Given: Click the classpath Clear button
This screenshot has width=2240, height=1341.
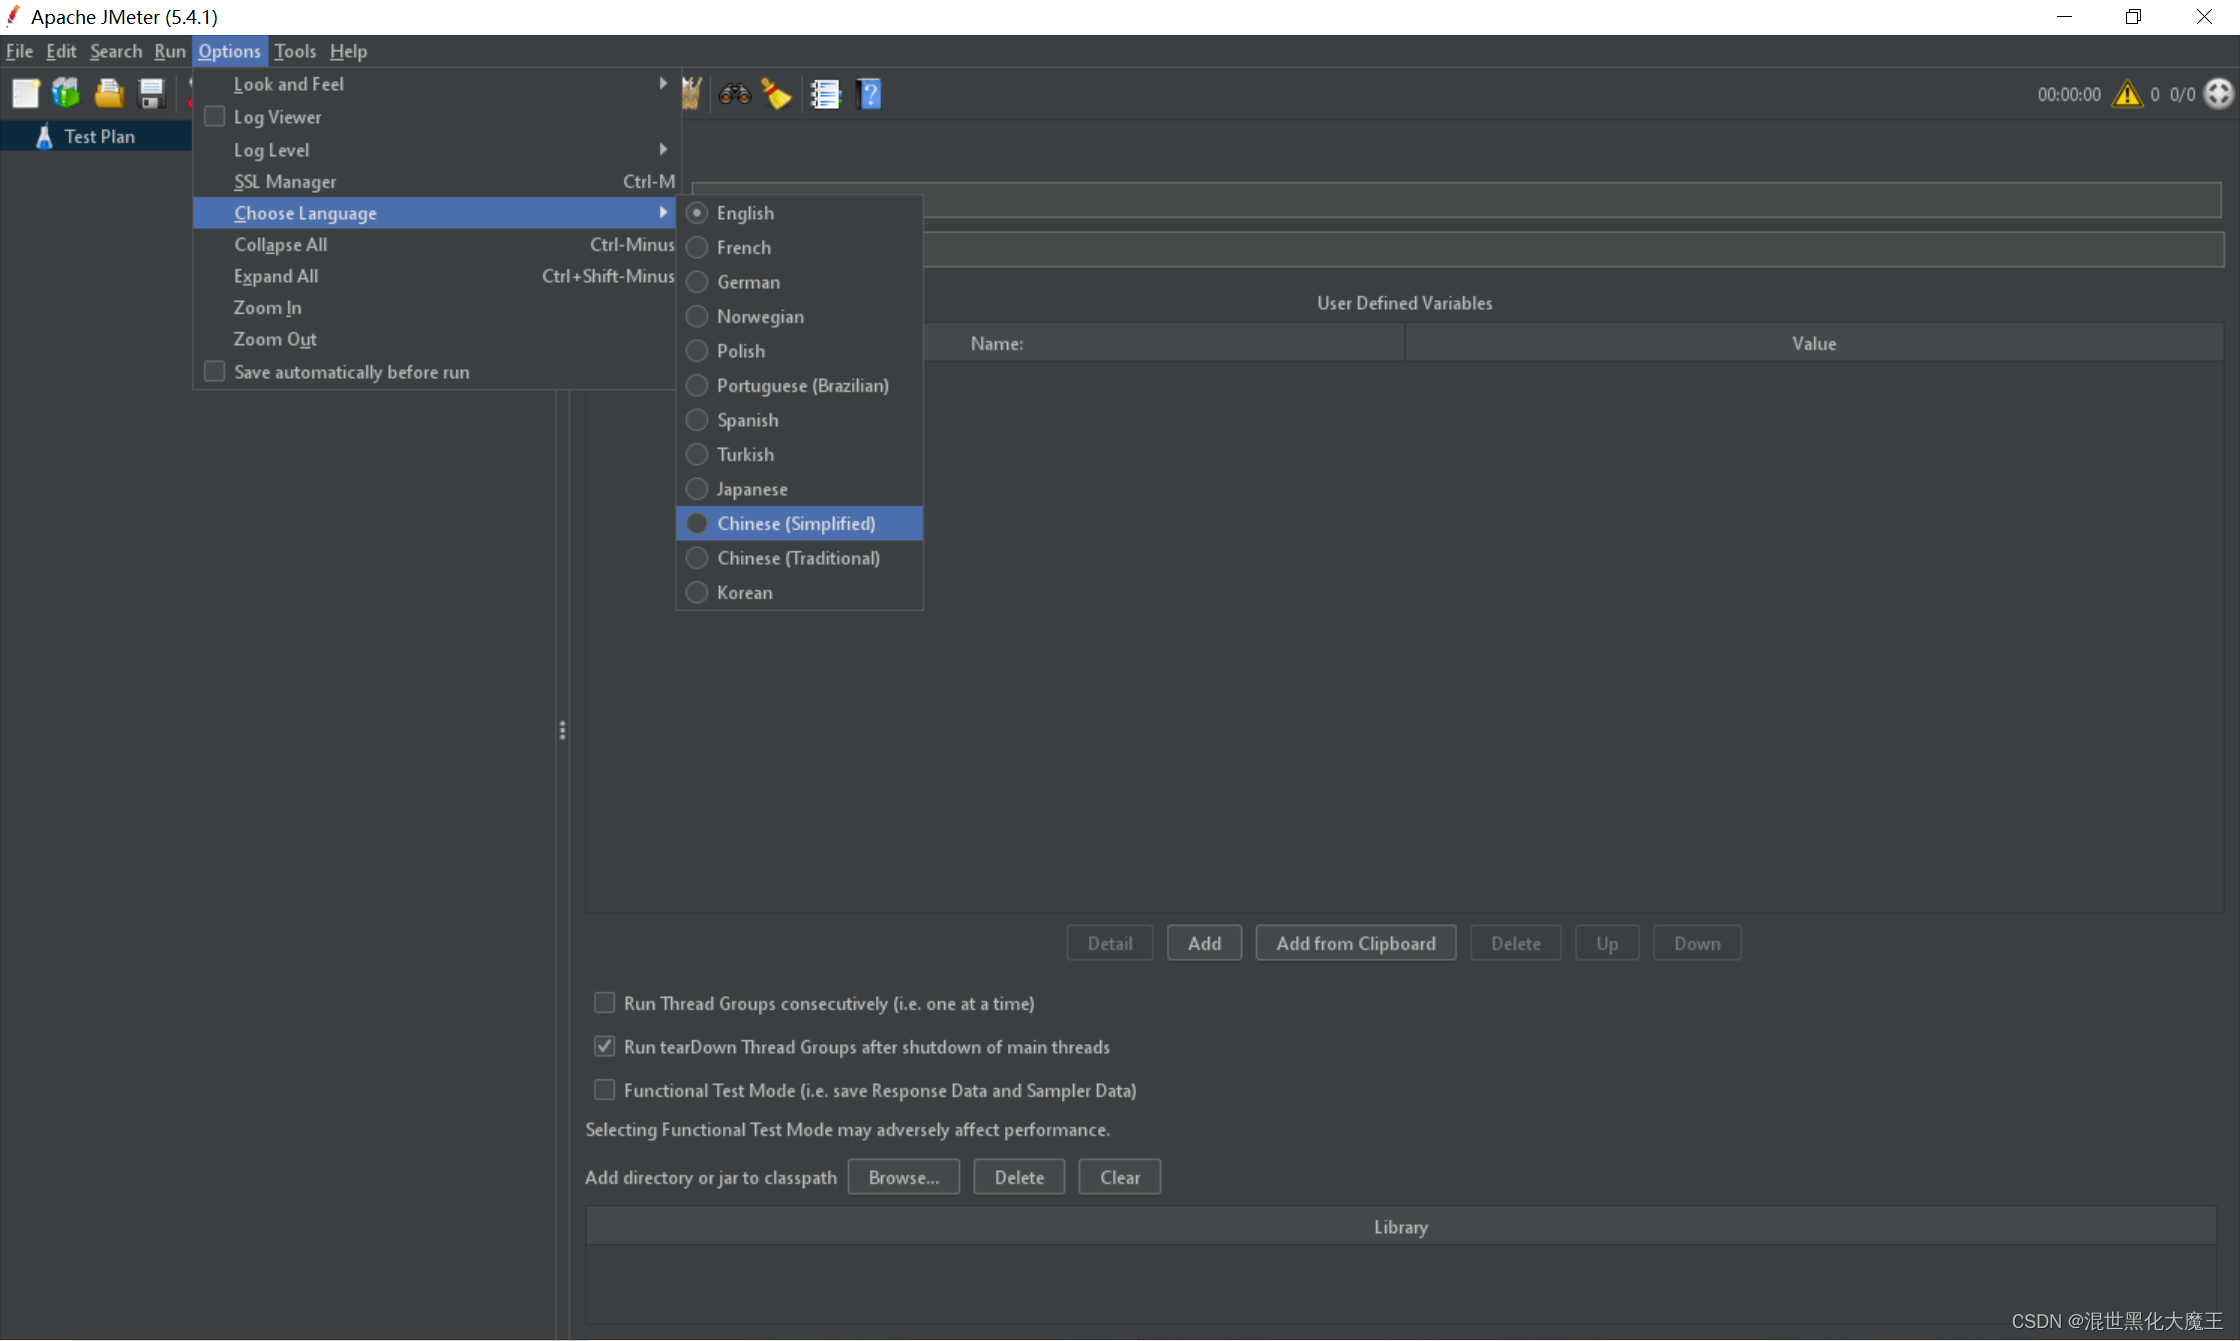Looking at the screenshot, I should [1119, 1177].
